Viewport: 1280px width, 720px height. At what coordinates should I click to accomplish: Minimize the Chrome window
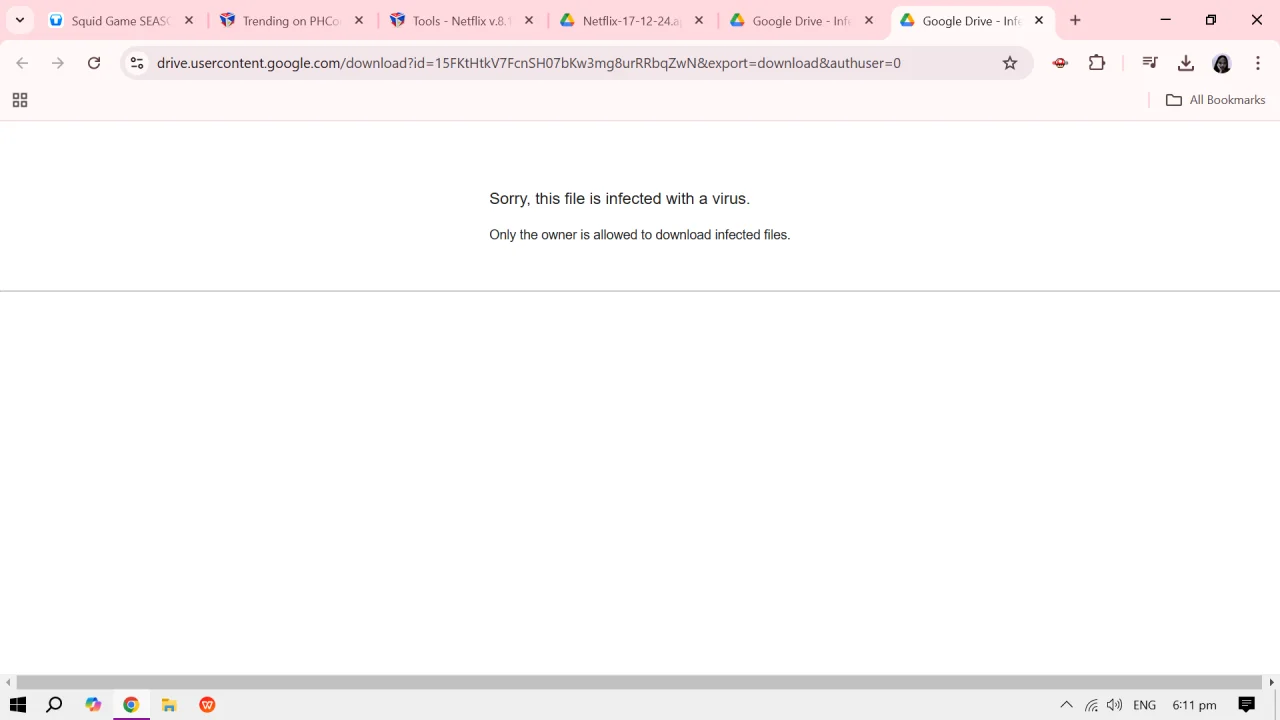pos(1165,20)
